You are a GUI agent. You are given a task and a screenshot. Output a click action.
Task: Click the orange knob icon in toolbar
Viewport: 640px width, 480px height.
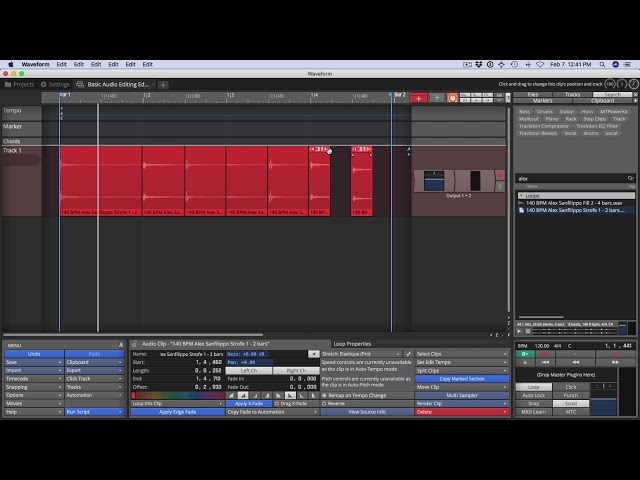click(x=452, y=98)
